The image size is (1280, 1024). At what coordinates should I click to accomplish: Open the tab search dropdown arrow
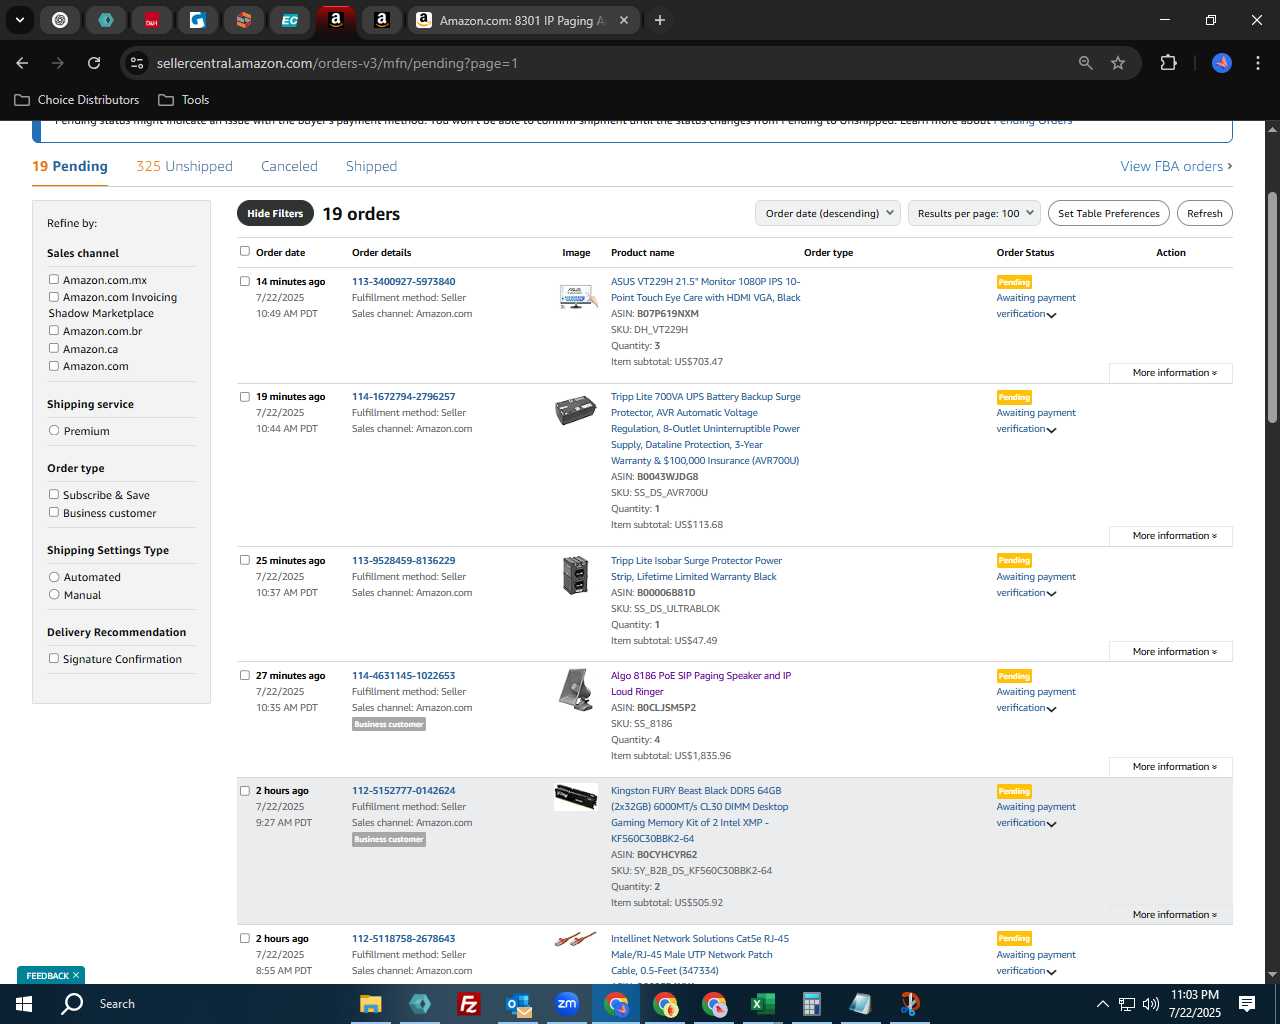click(x=19, y=20)
